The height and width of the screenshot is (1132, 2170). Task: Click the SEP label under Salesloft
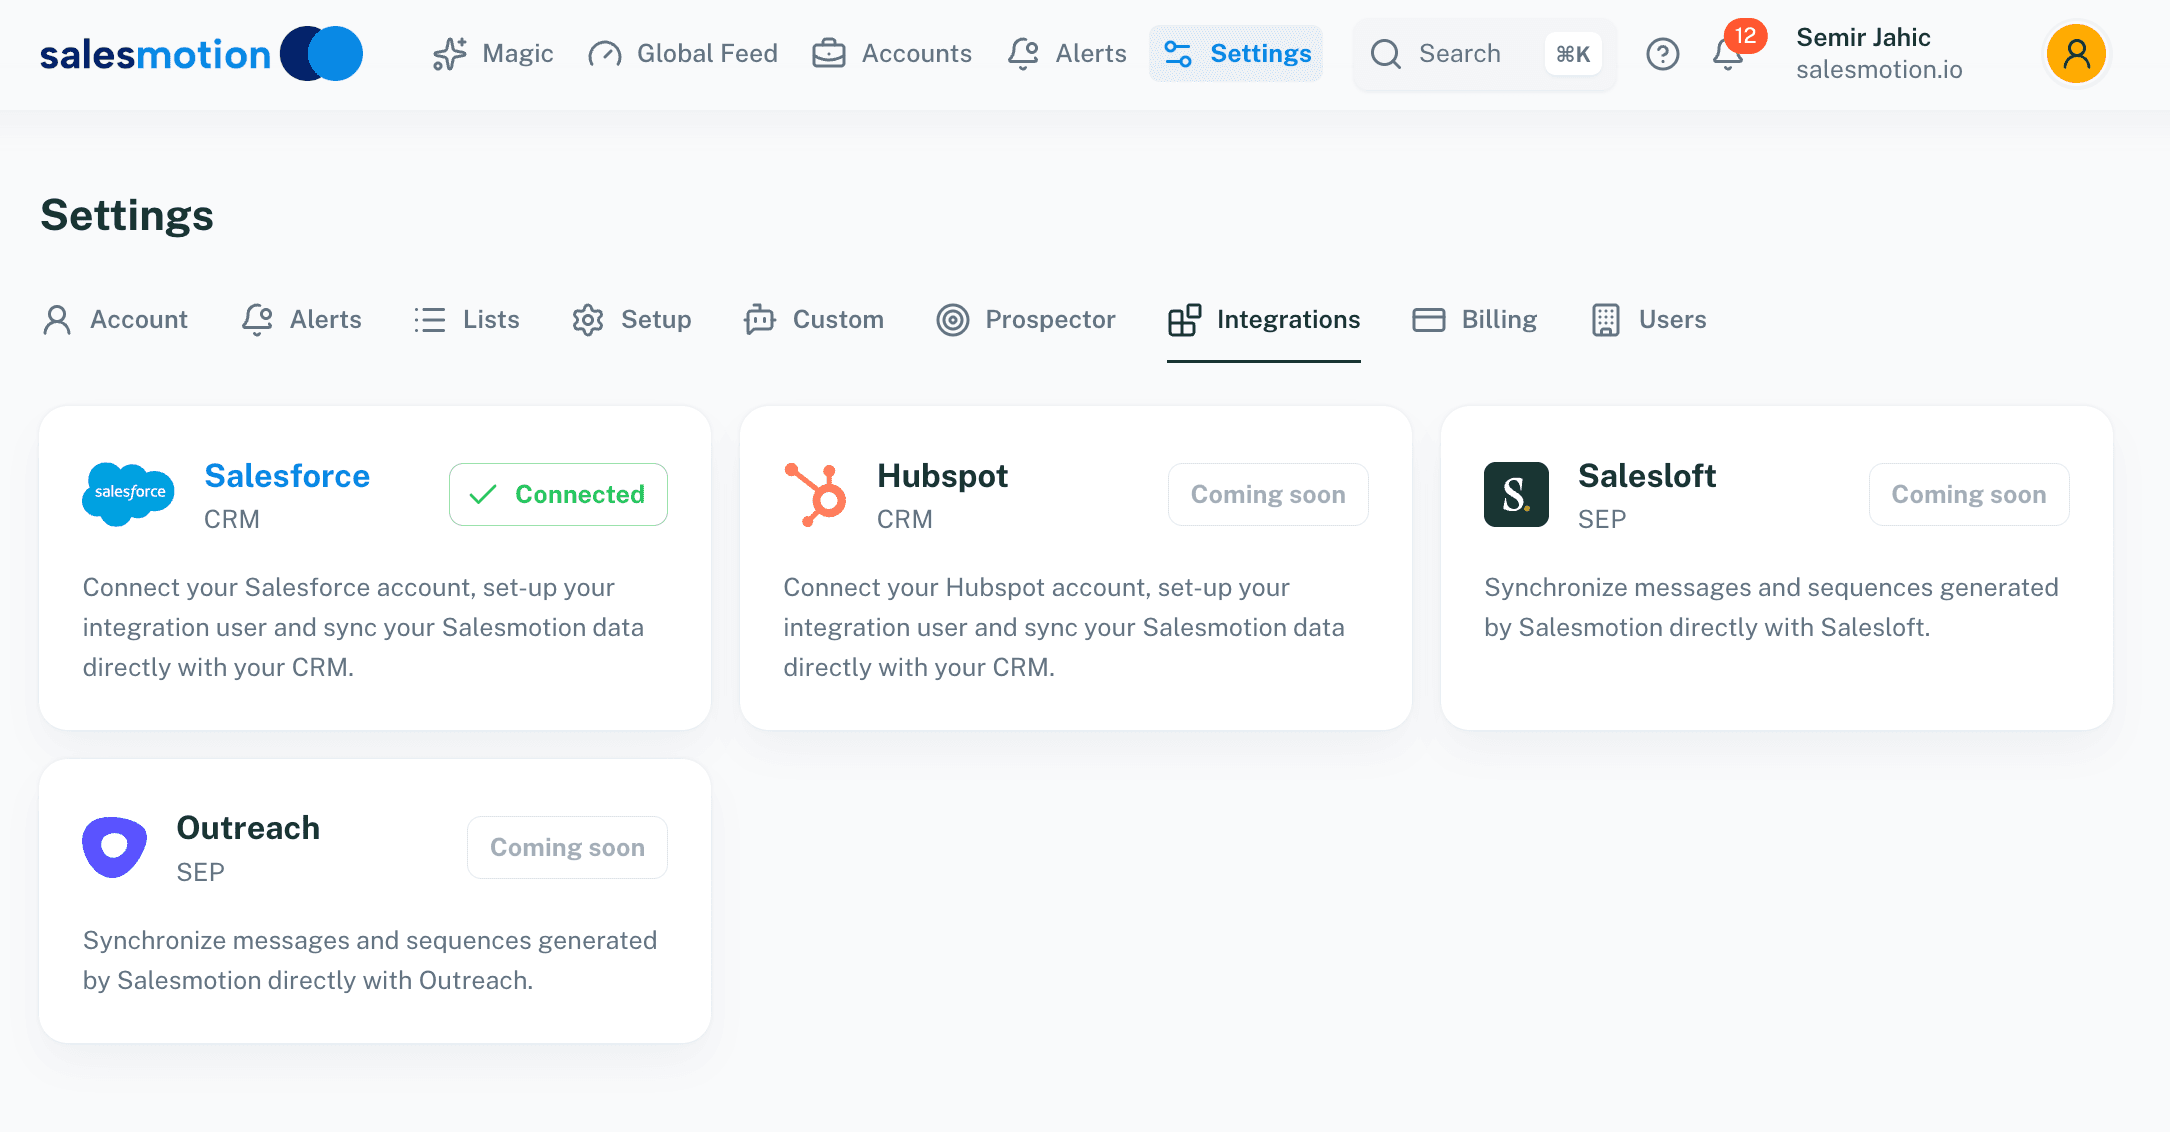click(1602, 519)
